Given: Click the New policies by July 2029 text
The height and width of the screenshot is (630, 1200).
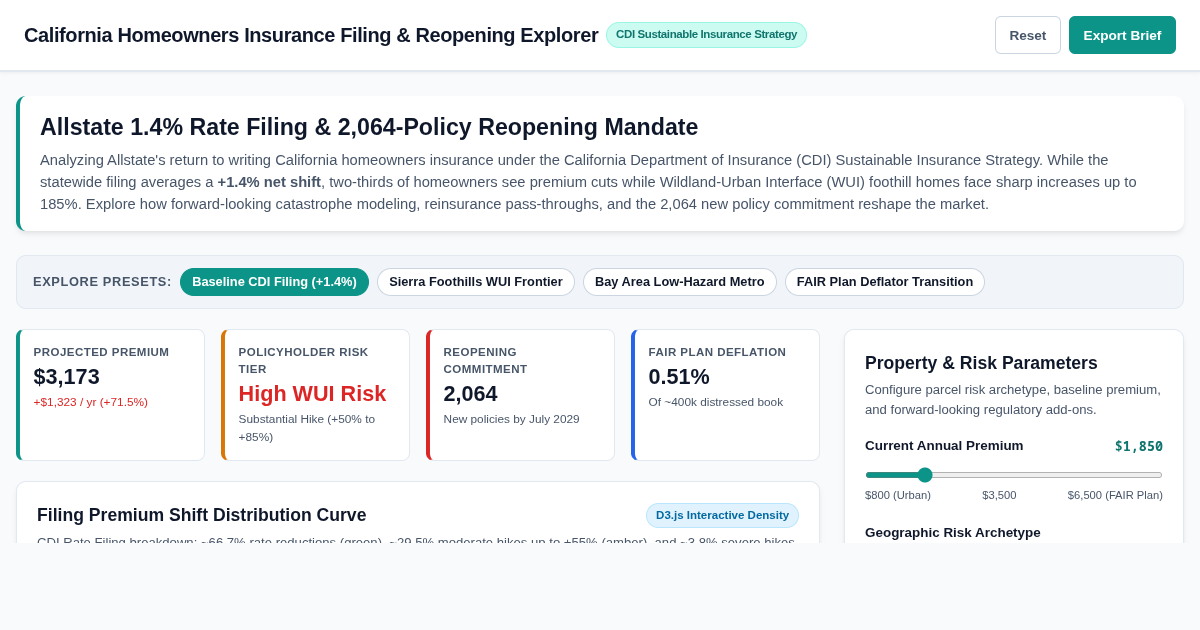Looking at the screenshot, I should click(x=511, y=419).
